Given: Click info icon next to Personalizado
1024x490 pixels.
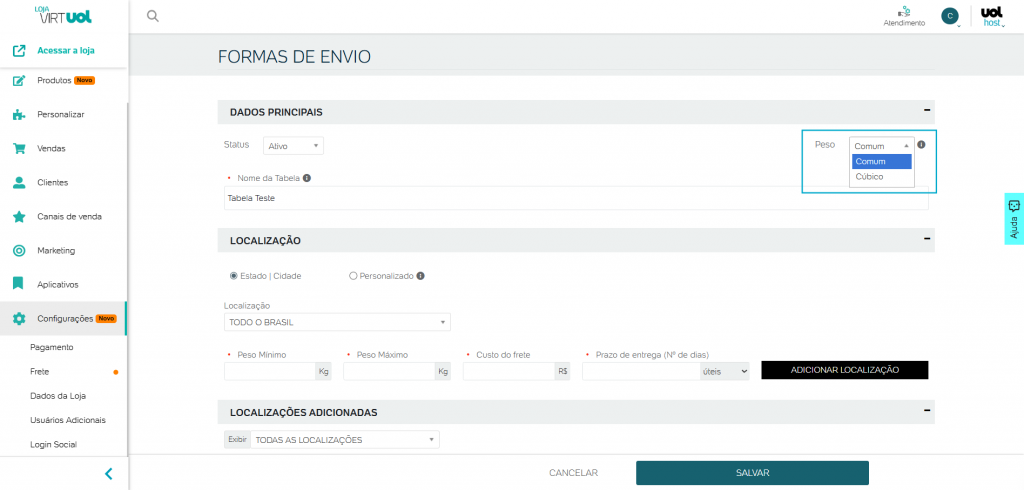Looking at the screenshot, I should tap(420, 276).
